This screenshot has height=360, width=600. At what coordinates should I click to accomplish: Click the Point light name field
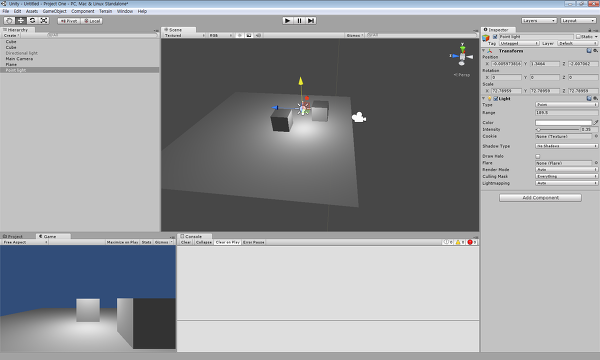coord(536,37)
